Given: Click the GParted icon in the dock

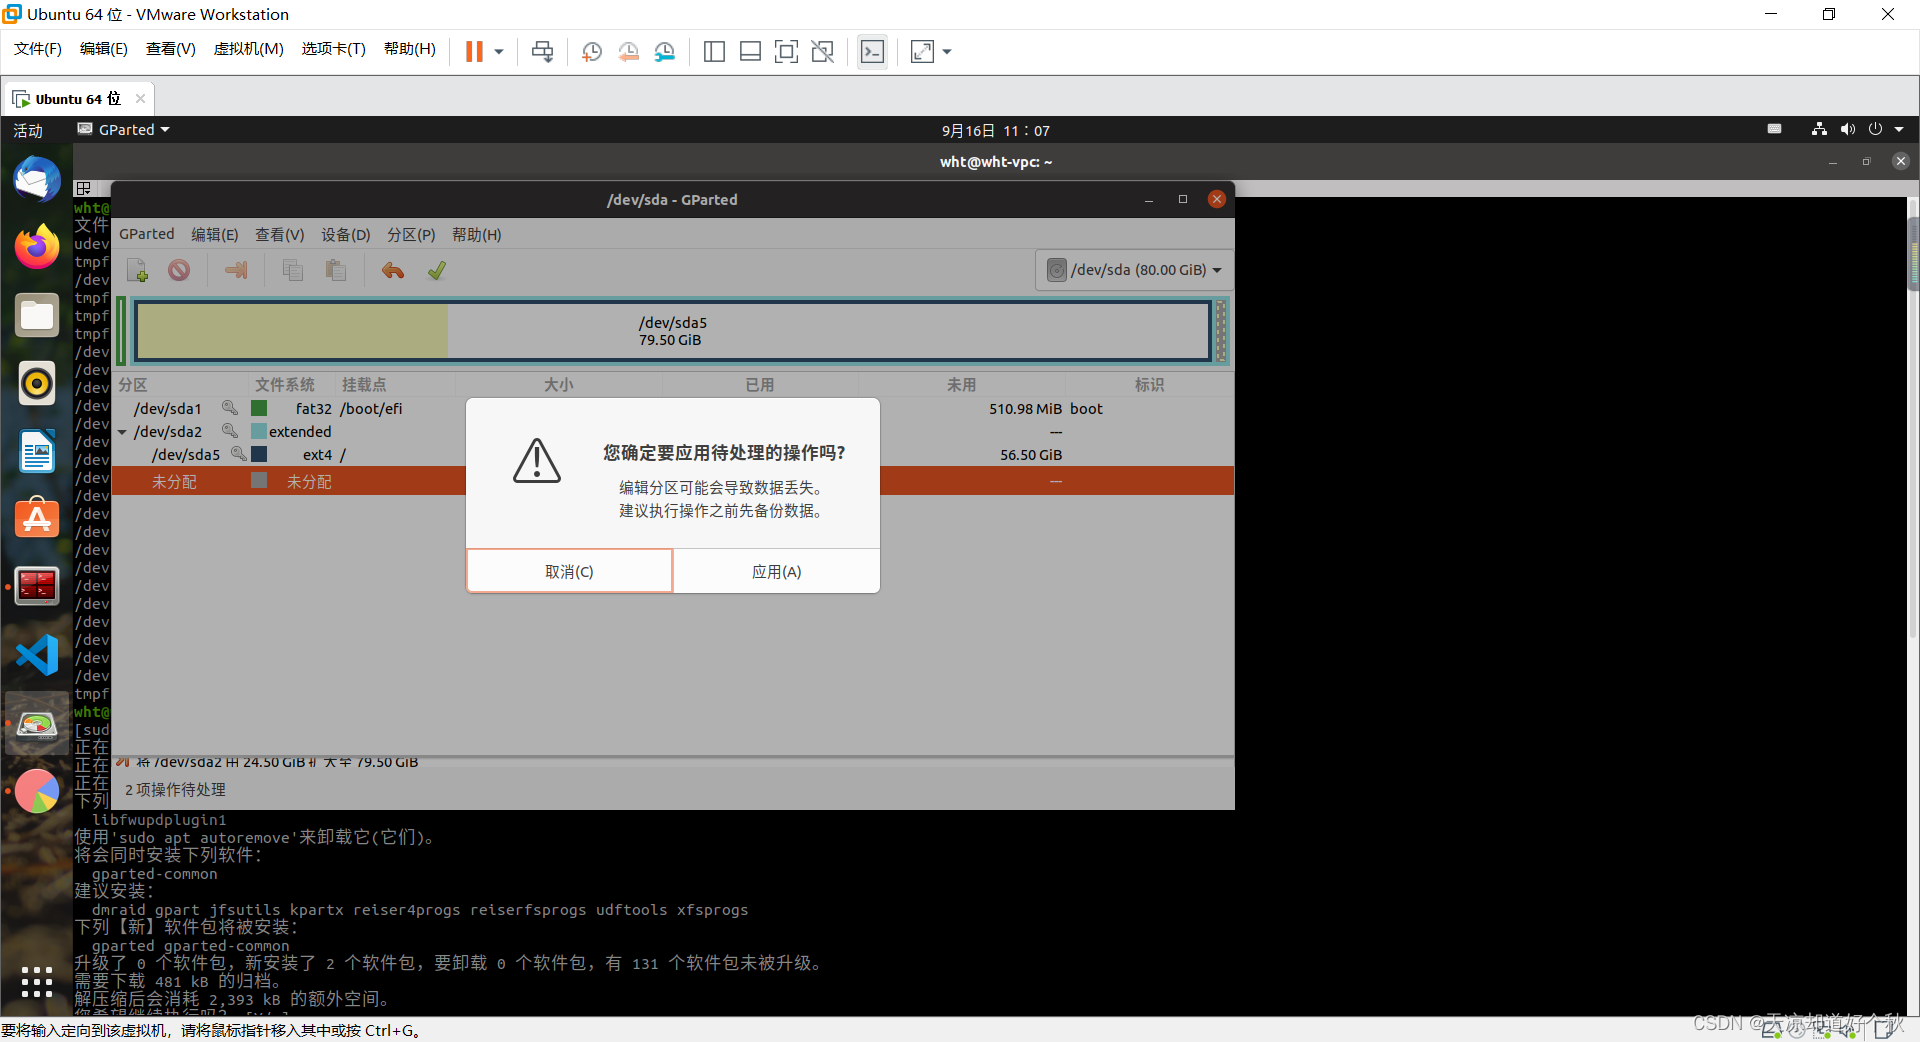Looking at the screenshot, I should pos(37,723).
